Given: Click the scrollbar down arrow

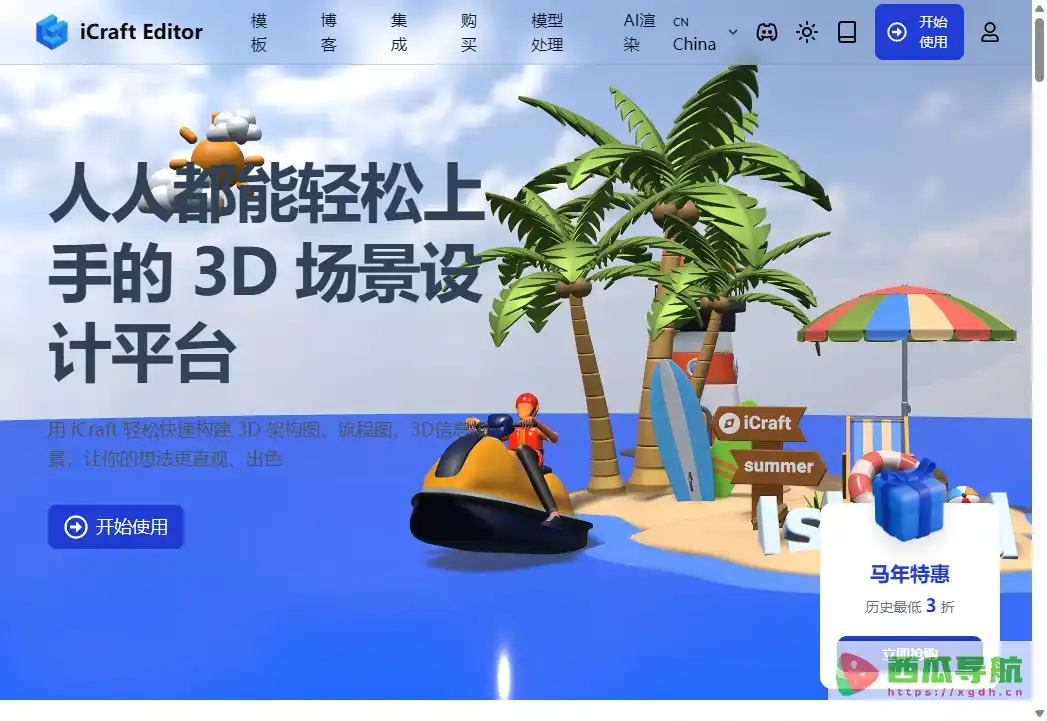Looking at the screenshot, I should coord(1039,713).
